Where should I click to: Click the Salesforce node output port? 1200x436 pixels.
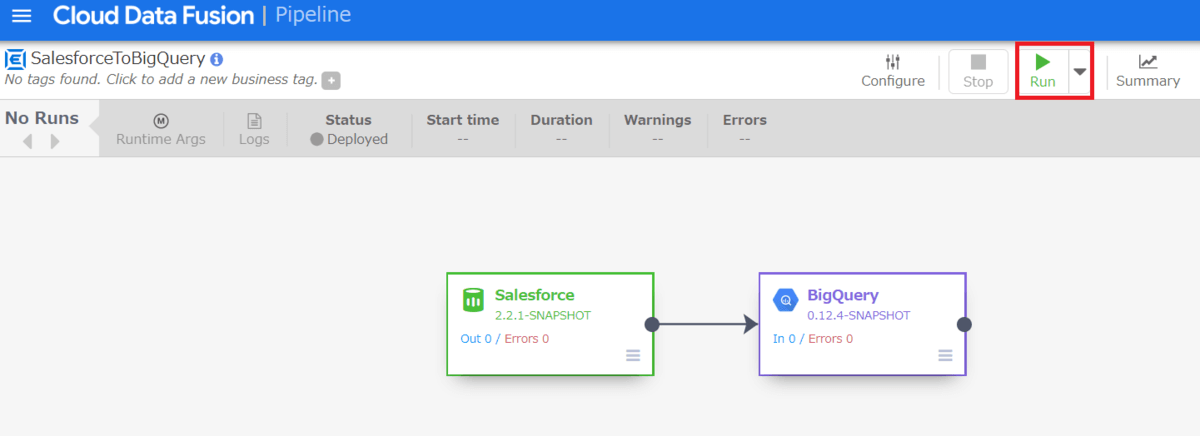click(652, 324)
